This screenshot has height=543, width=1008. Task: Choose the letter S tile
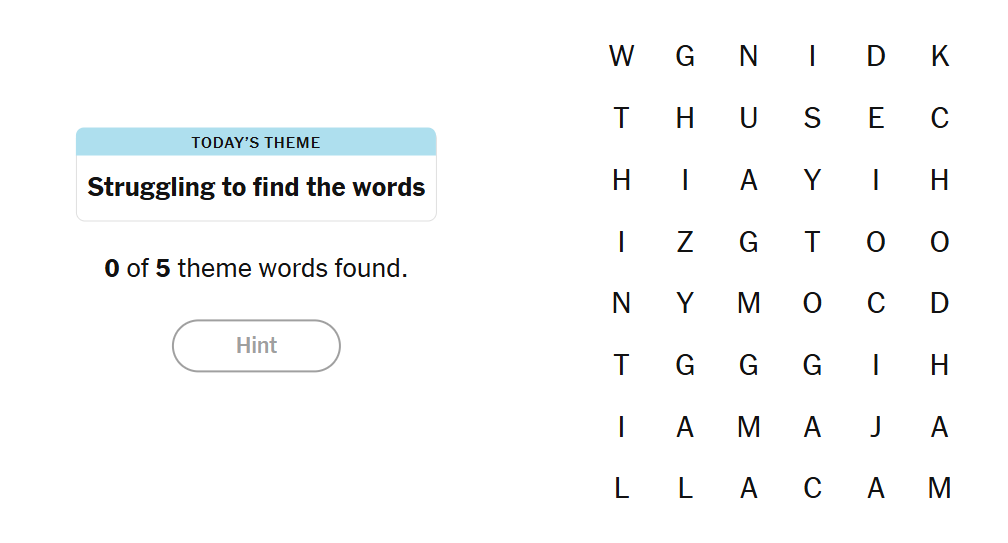pos(812,118)
